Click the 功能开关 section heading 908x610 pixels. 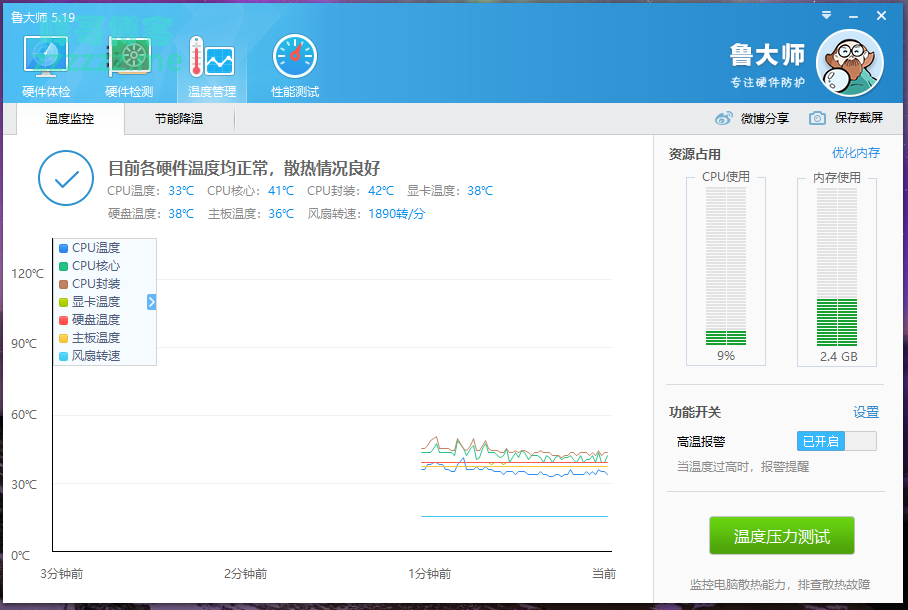(x=695, y=412)
